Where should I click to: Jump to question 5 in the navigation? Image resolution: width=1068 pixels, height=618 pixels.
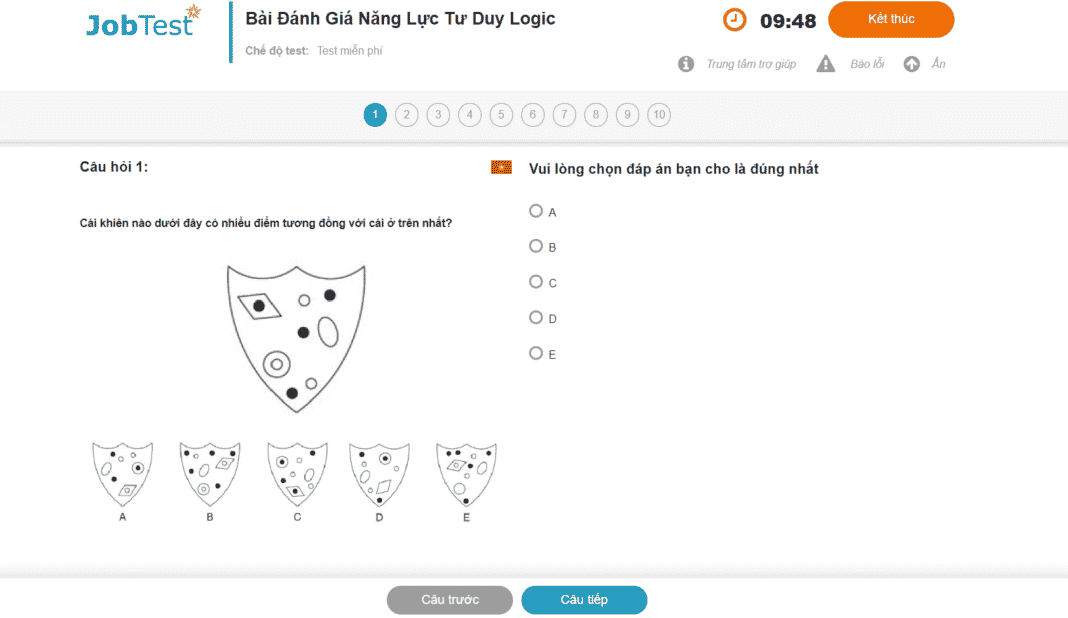[501, 115]
